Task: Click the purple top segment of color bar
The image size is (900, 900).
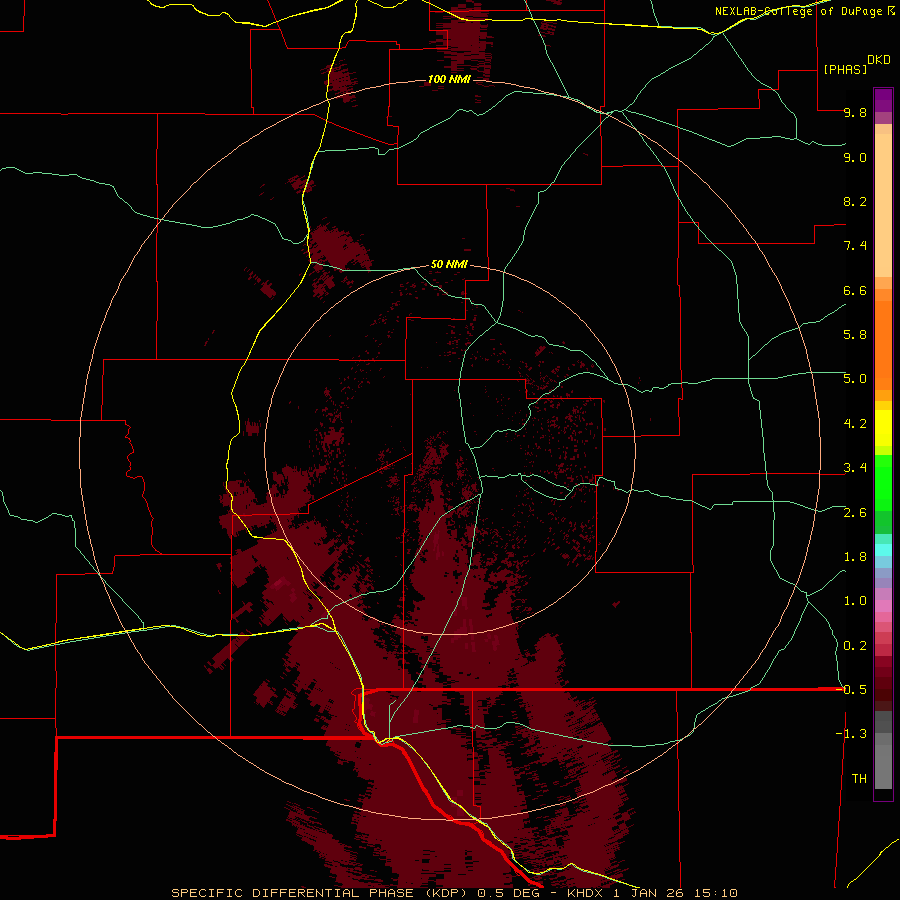Action: (883, 100)
